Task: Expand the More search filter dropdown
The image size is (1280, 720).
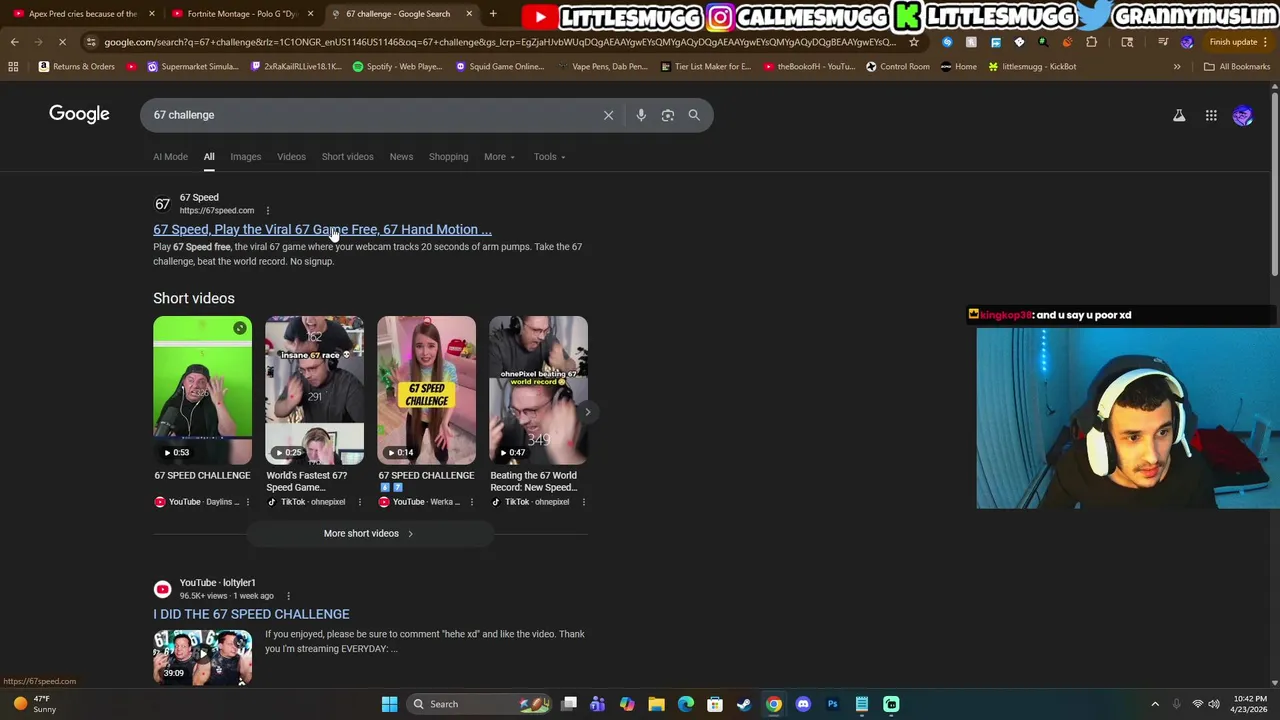Action: [499, 157]
